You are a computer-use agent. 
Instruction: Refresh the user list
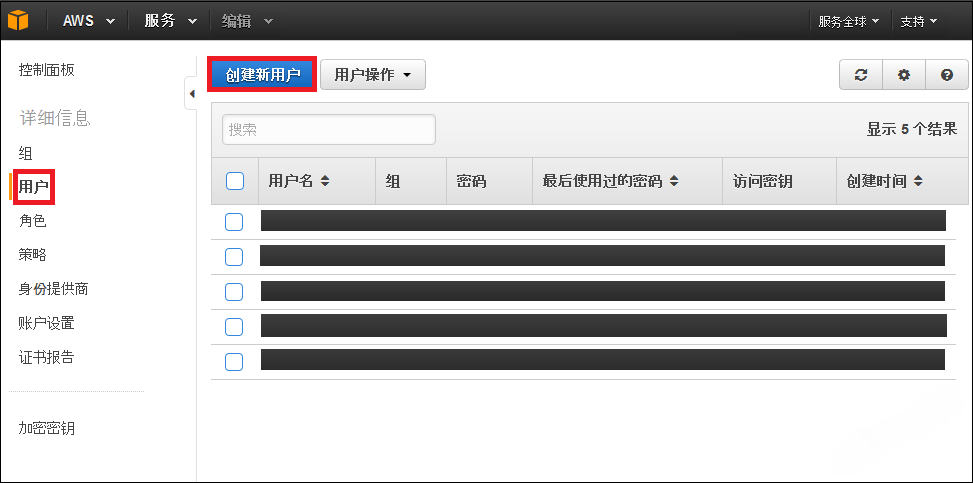click(x=861, y=75)
